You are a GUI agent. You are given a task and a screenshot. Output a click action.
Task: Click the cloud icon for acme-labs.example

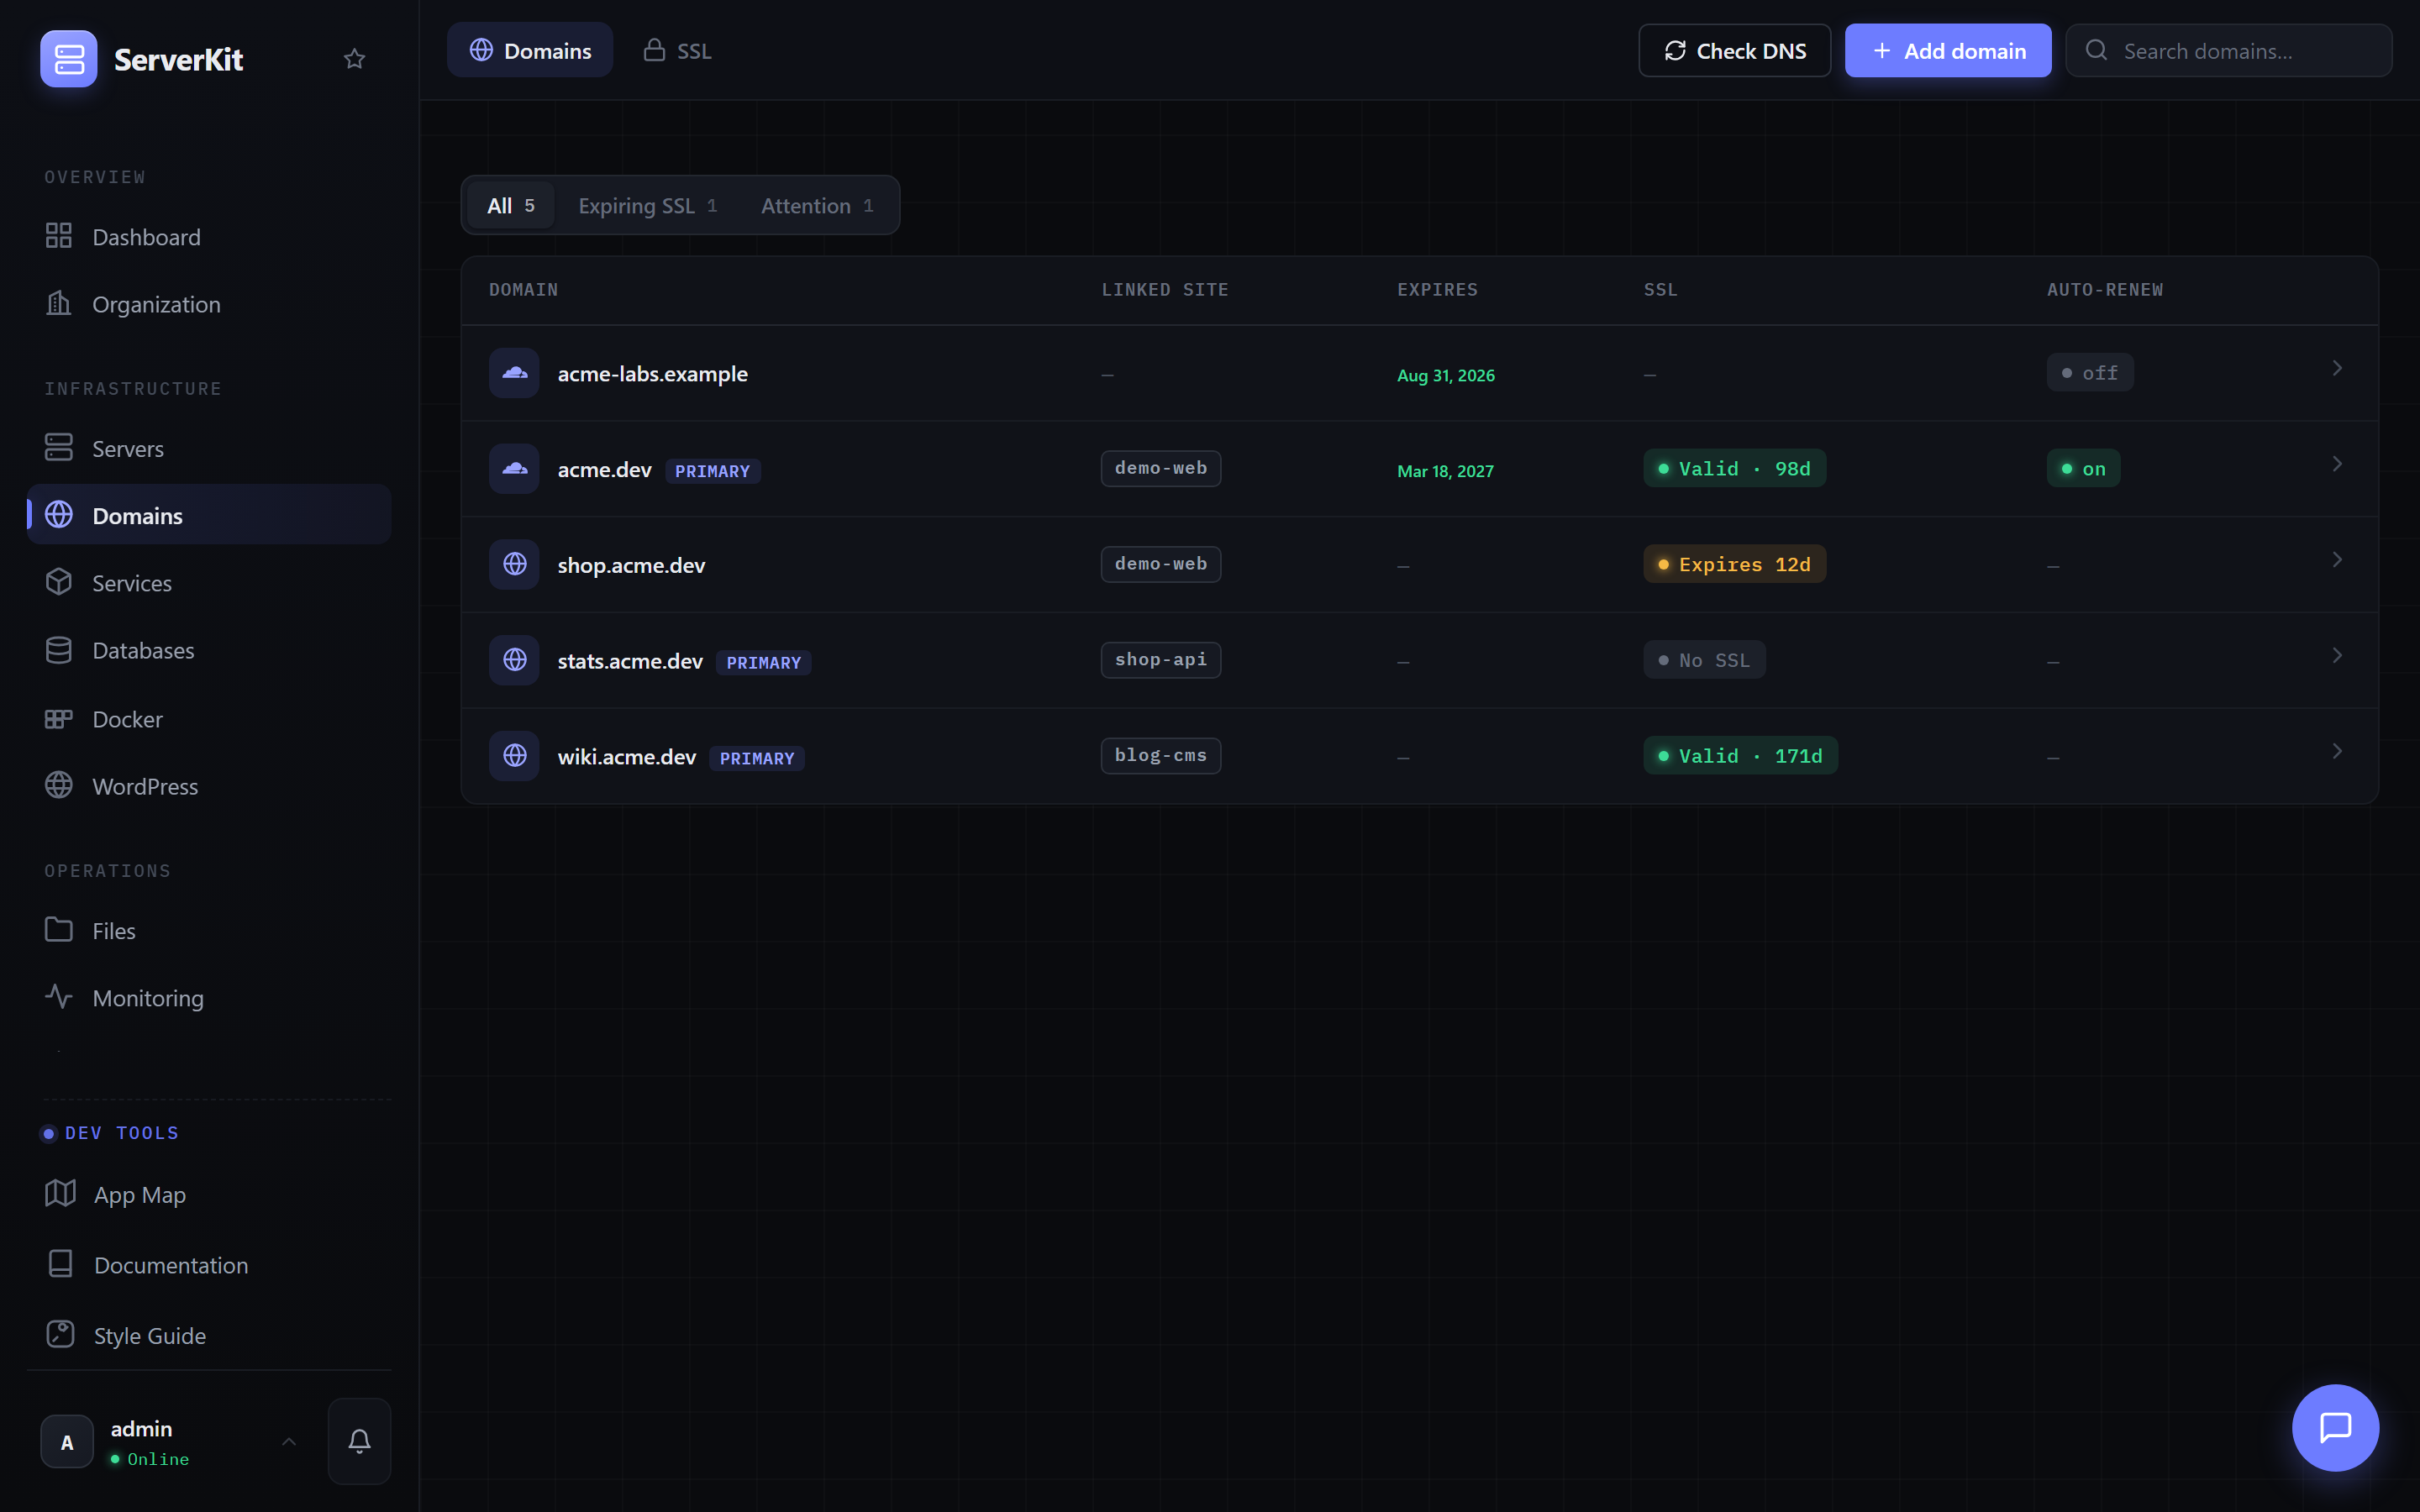pos(515,373)
